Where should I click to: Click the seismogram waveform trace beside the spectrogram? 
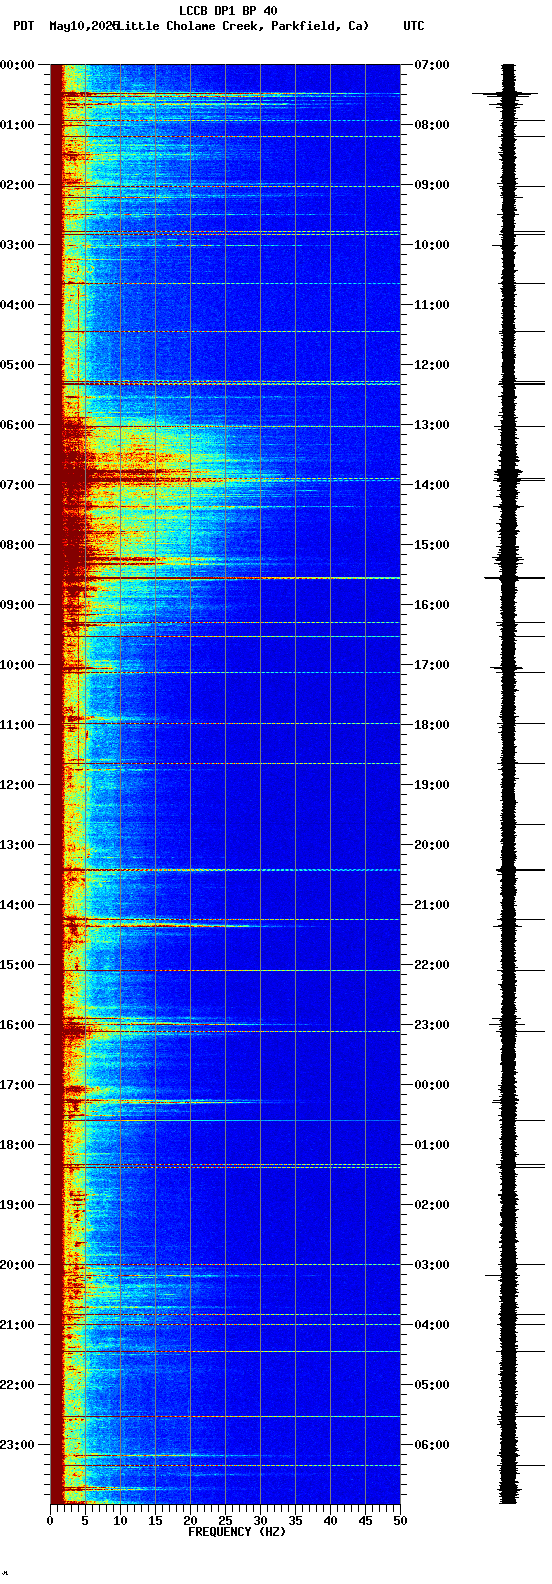(509, 784)
